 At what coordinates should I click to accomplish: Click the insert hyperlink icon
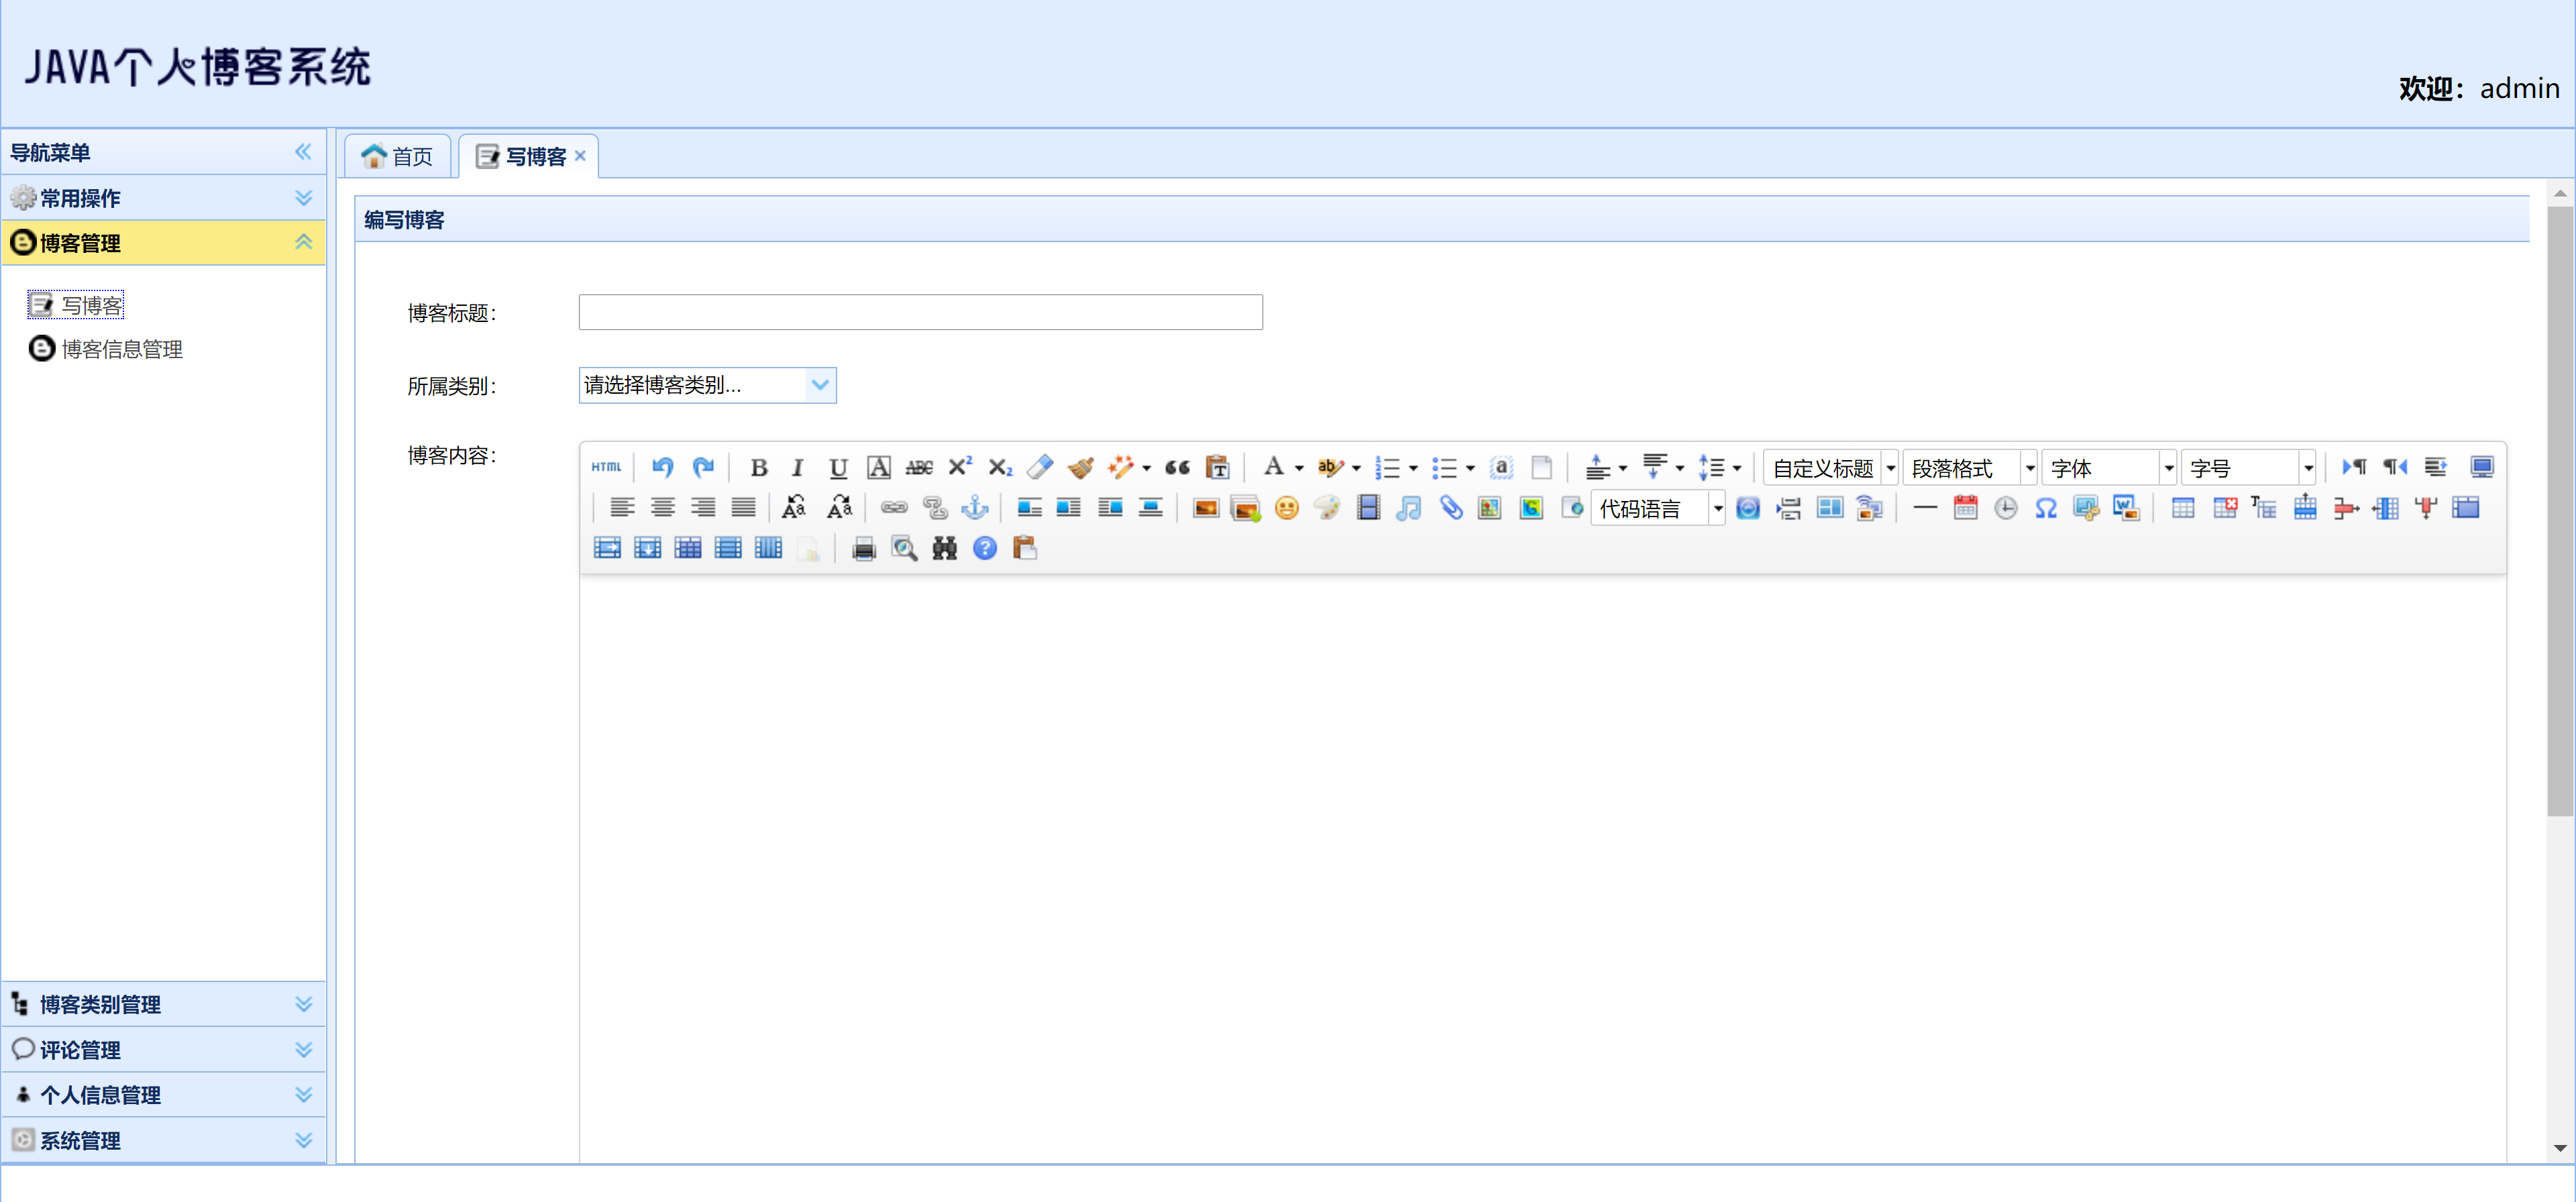[894, 508]
